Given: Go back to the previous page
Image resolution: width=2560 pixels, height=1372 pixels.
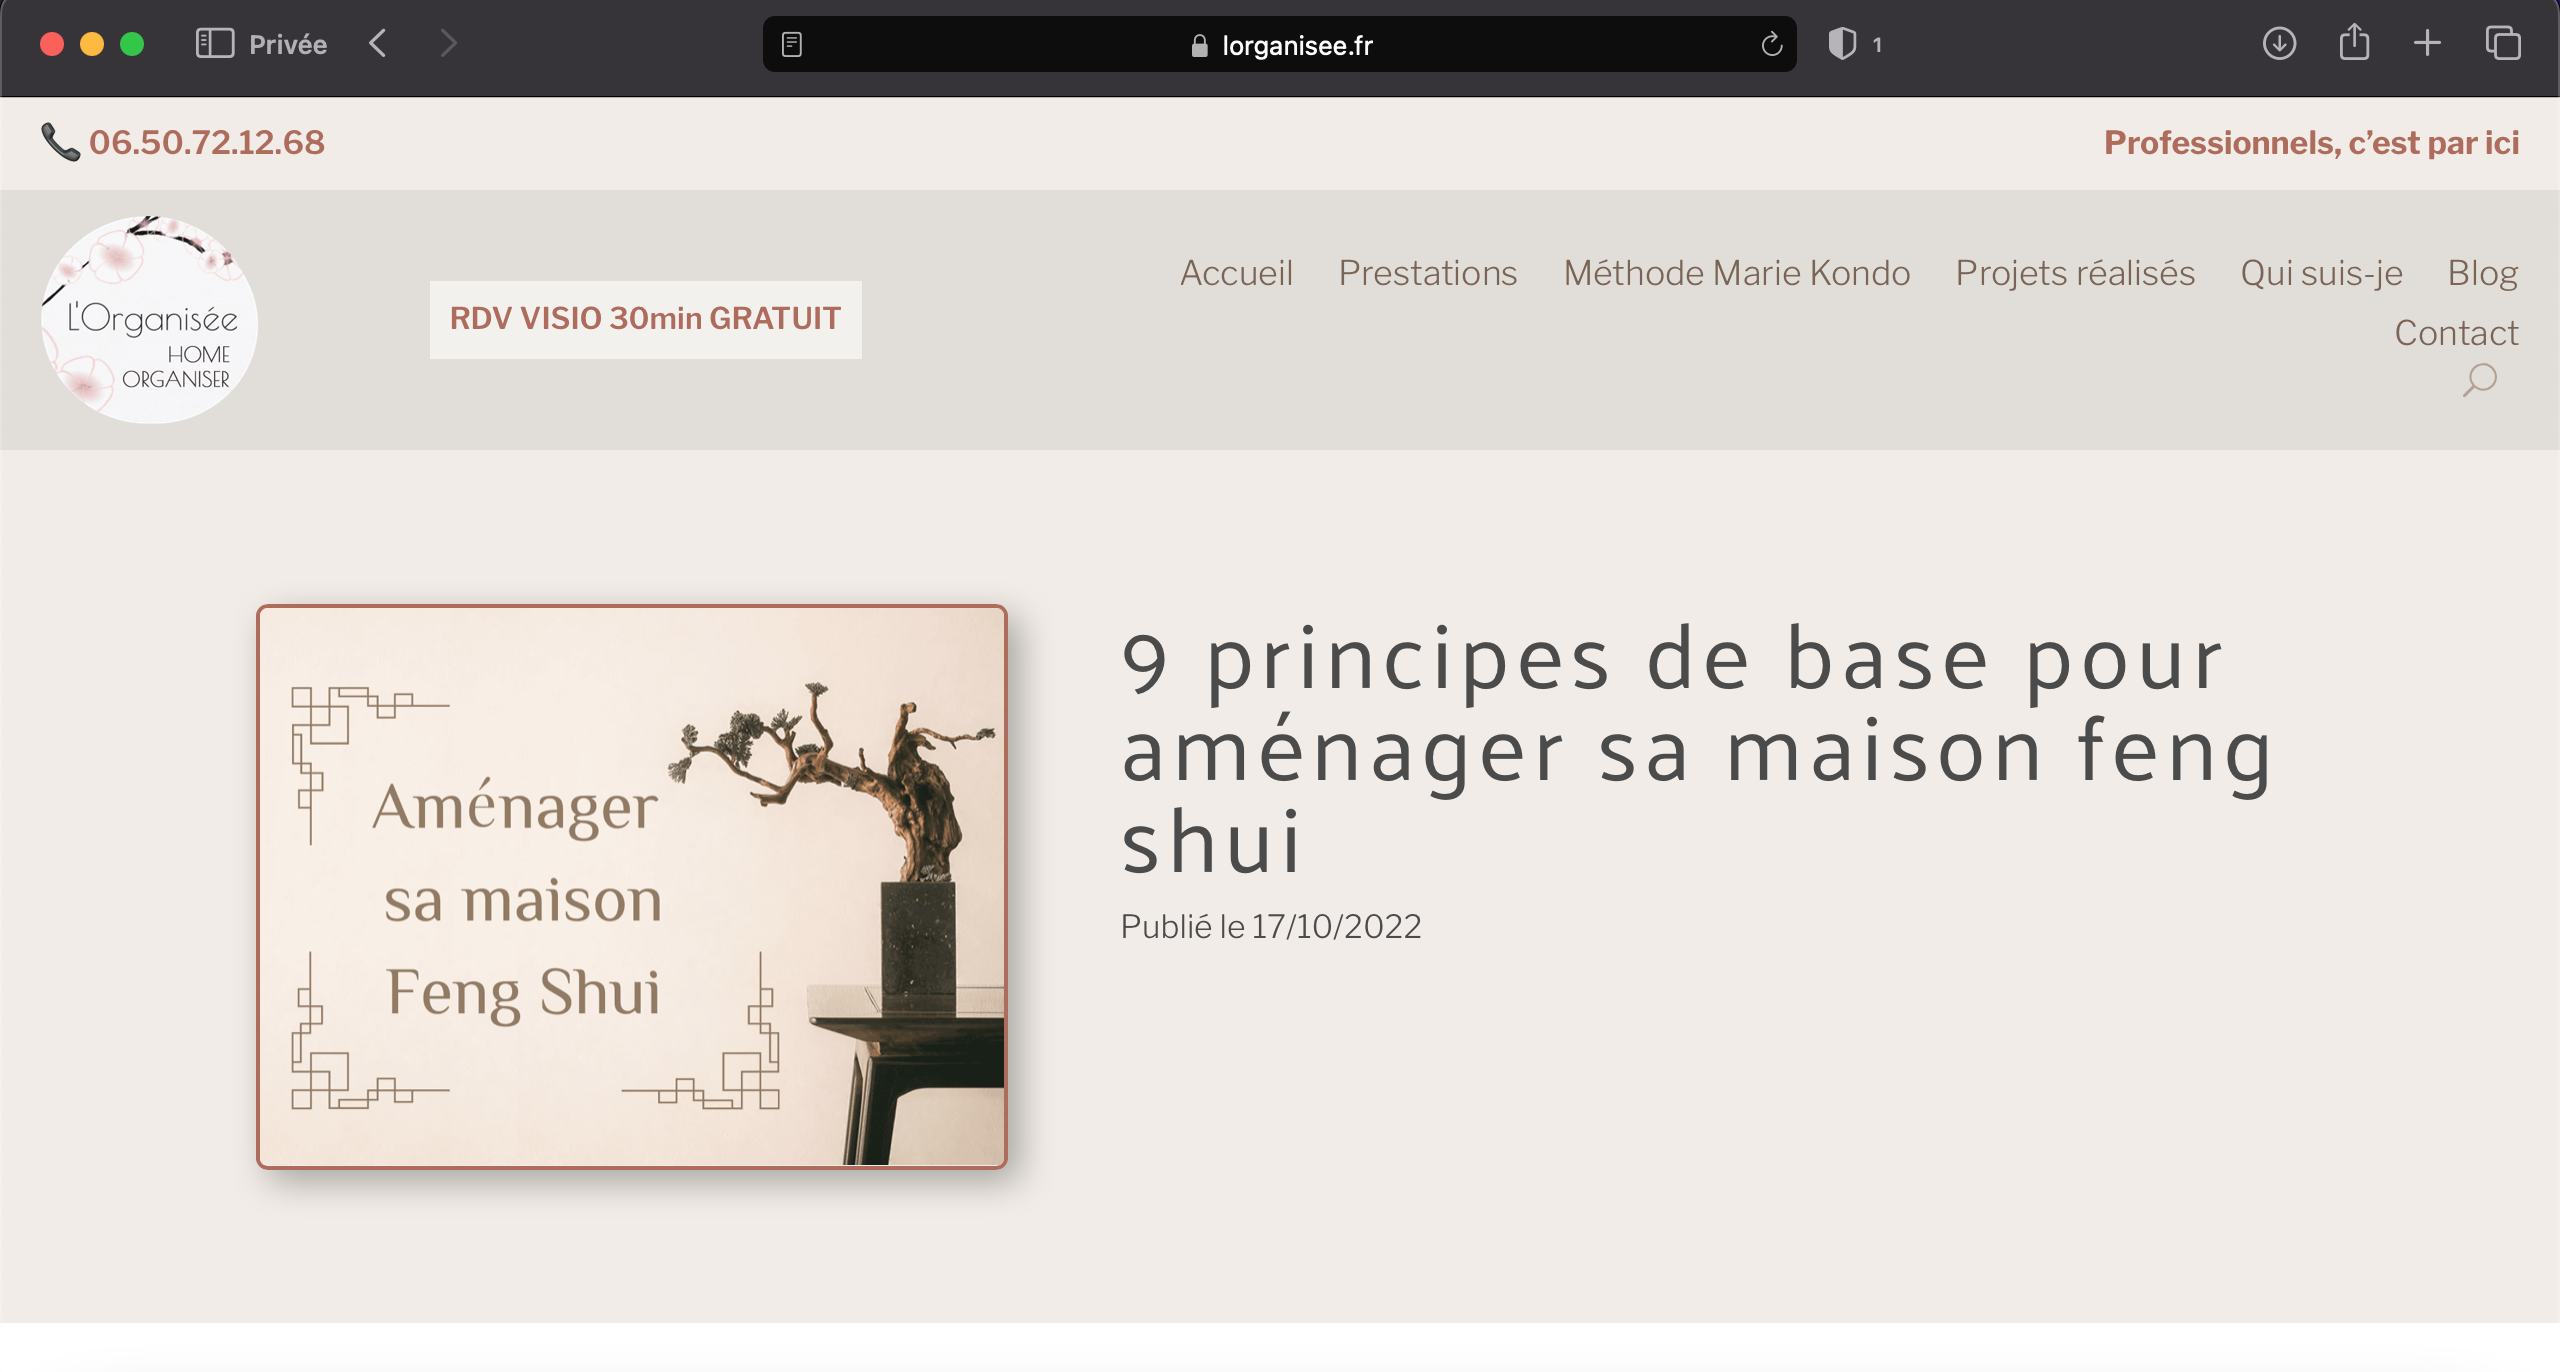Looking at the screenshot, I should [x=378, y=44].
